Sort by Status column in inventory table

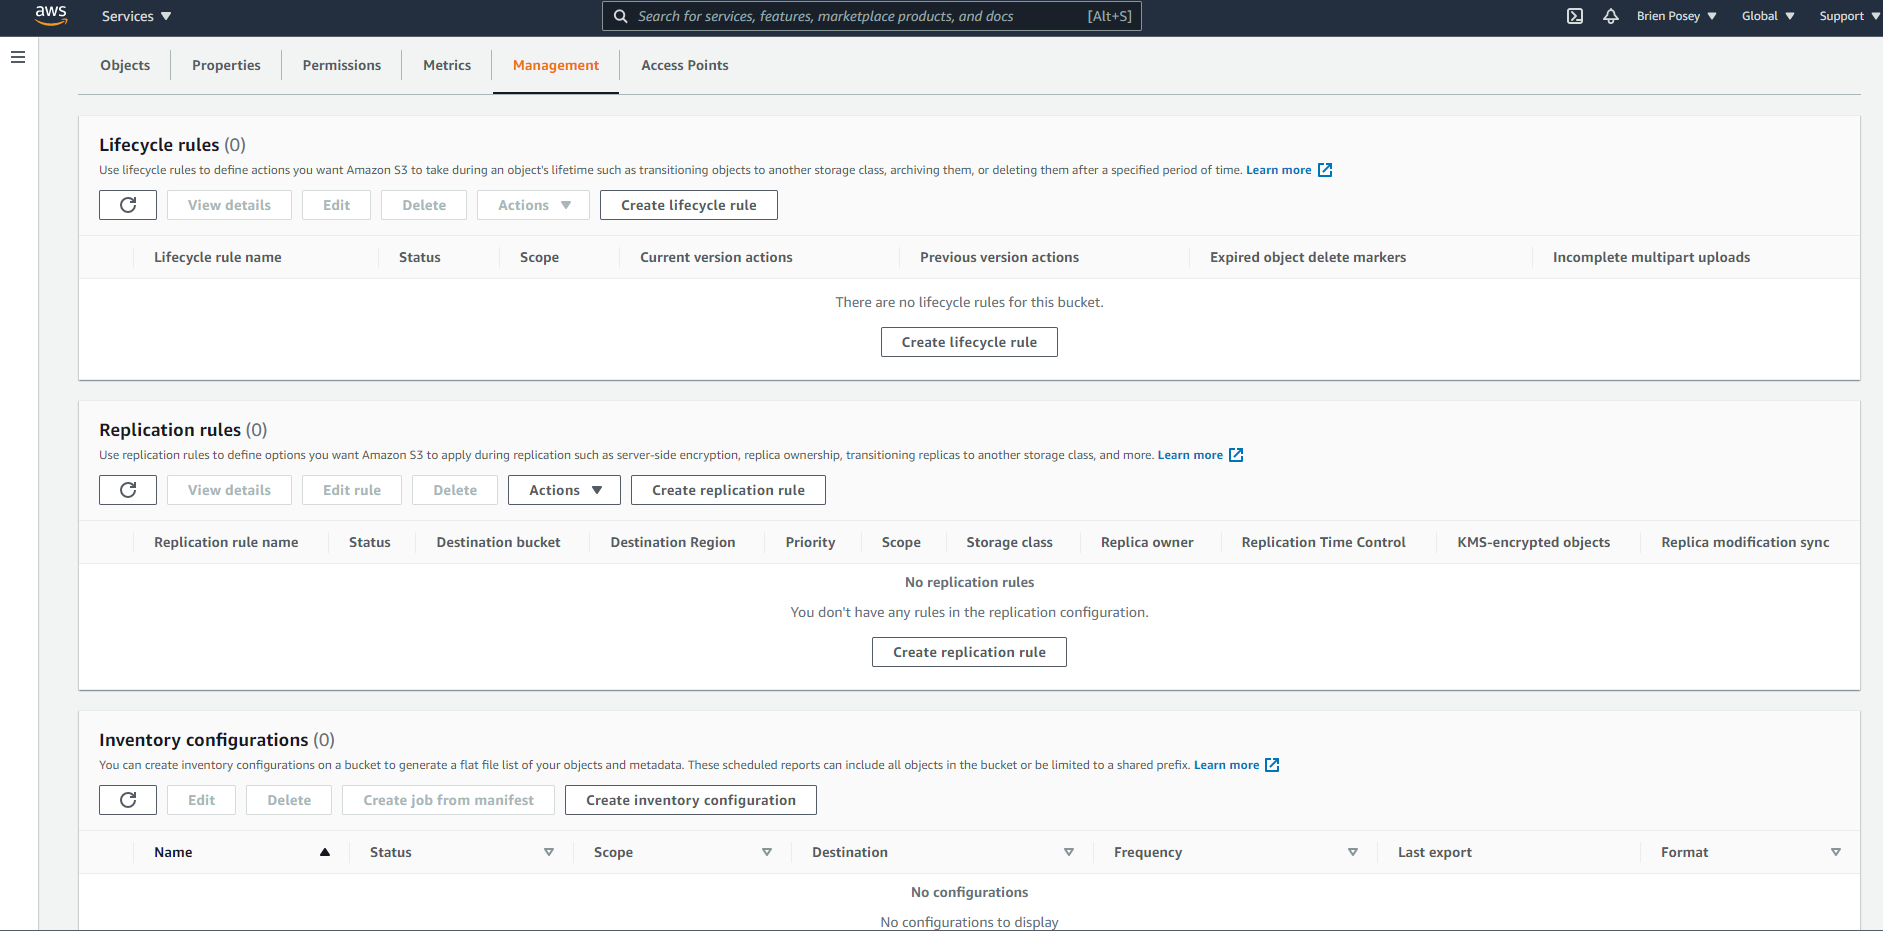point(548,852)
